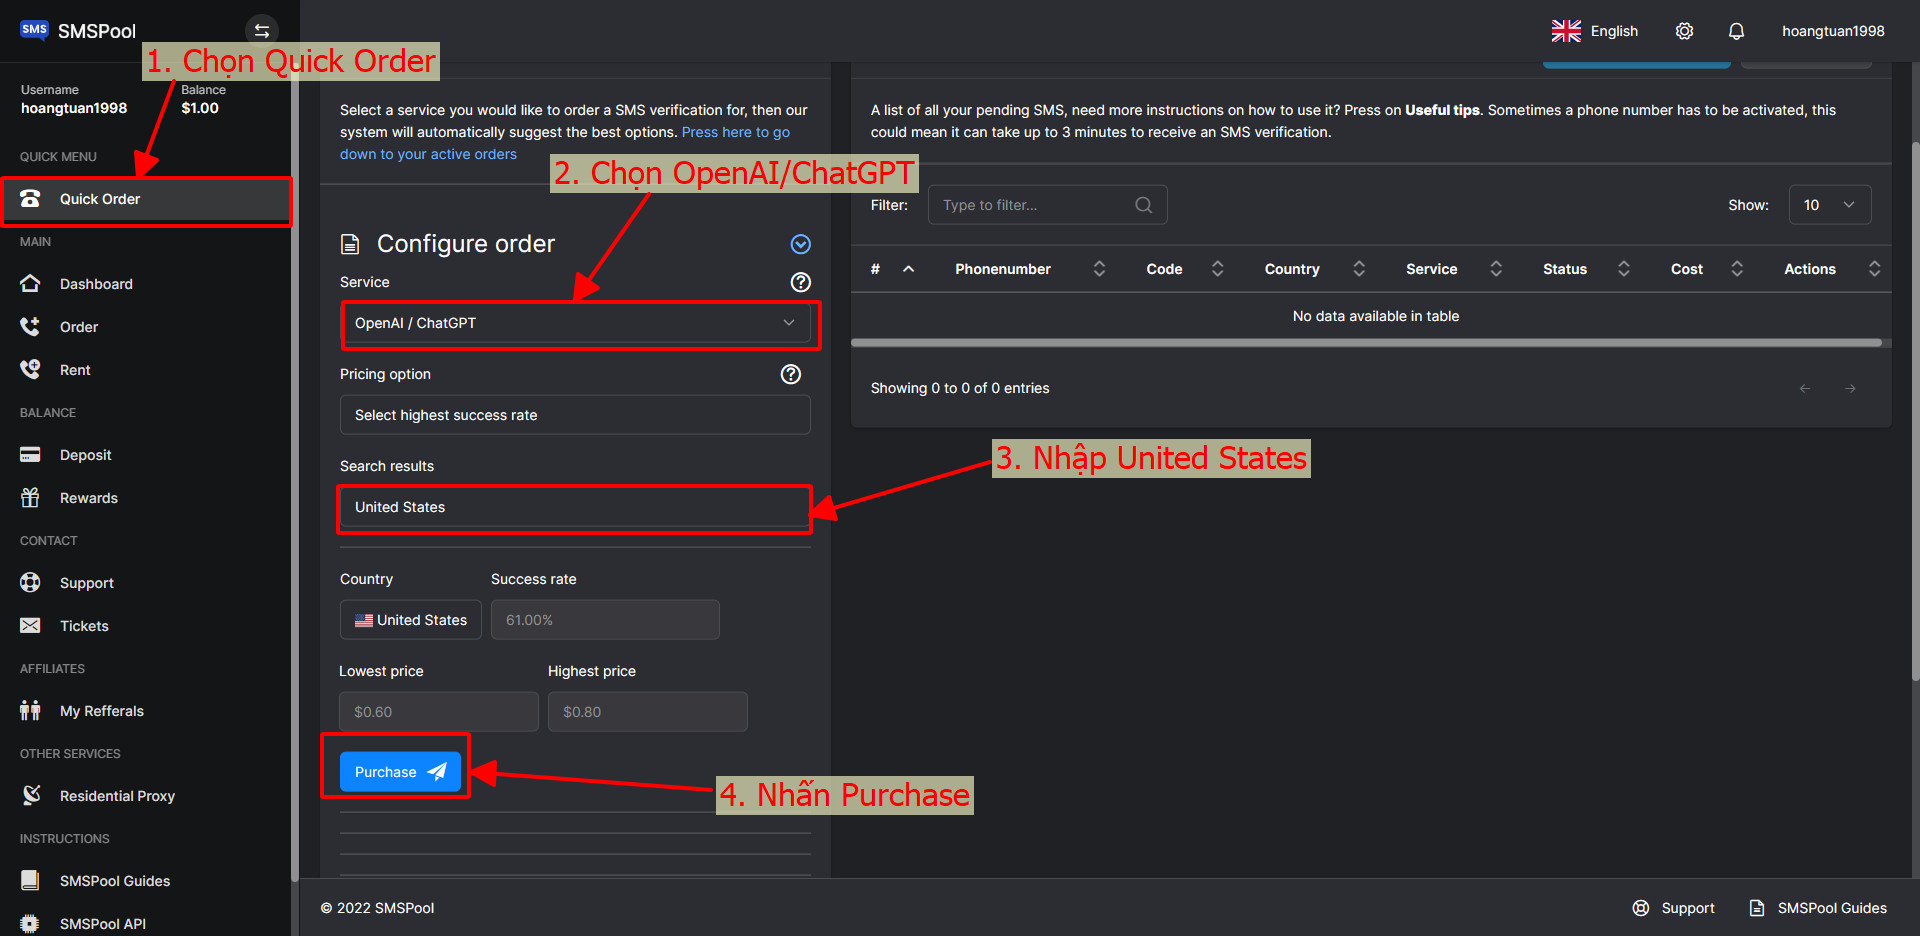Toggle the sidebar collapse arrows icon
The image size is (1920, 936).
point(261,31)
